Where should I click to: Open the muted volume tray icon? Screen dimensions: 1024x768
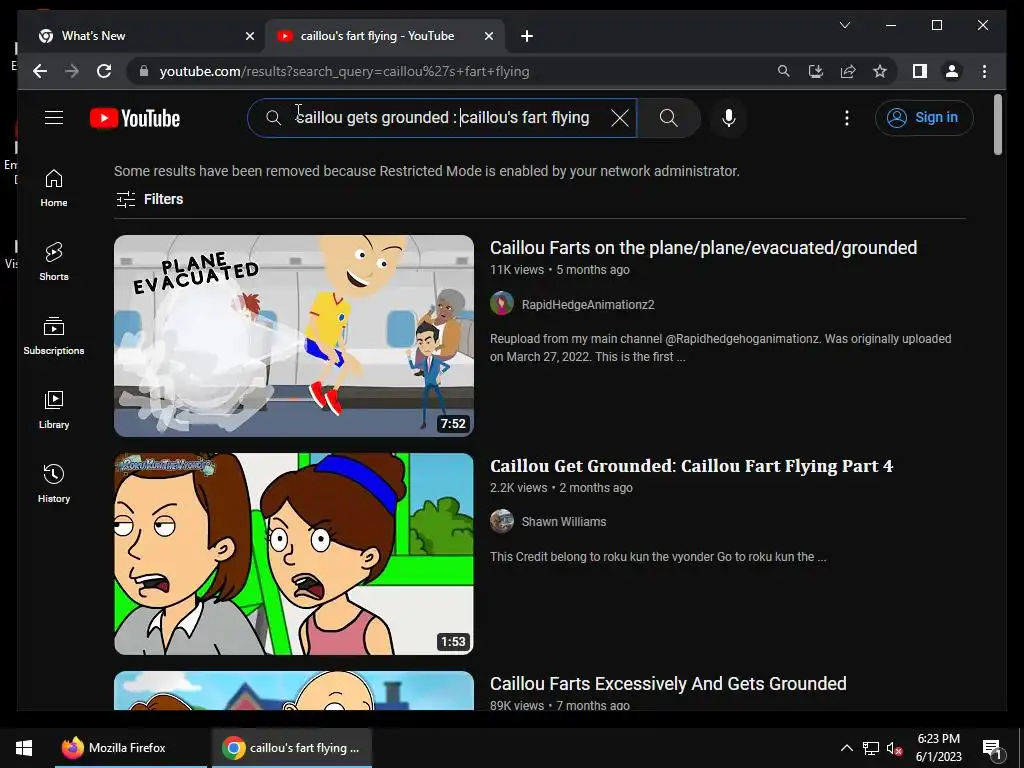(894, 748)
